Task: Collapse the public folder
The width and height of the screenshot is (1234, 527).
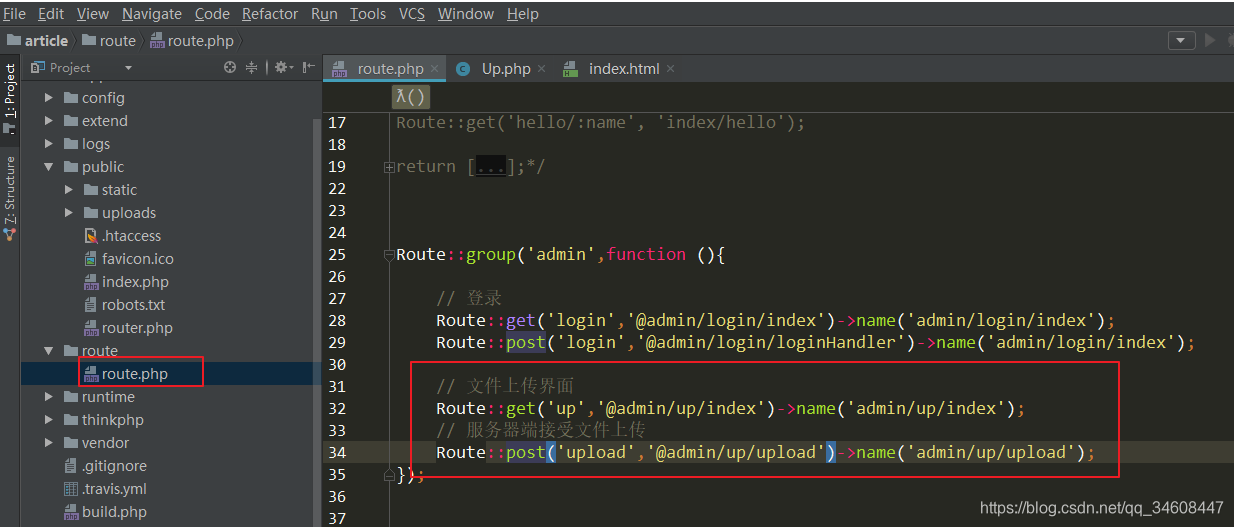Action: click(x=49, y=167)
